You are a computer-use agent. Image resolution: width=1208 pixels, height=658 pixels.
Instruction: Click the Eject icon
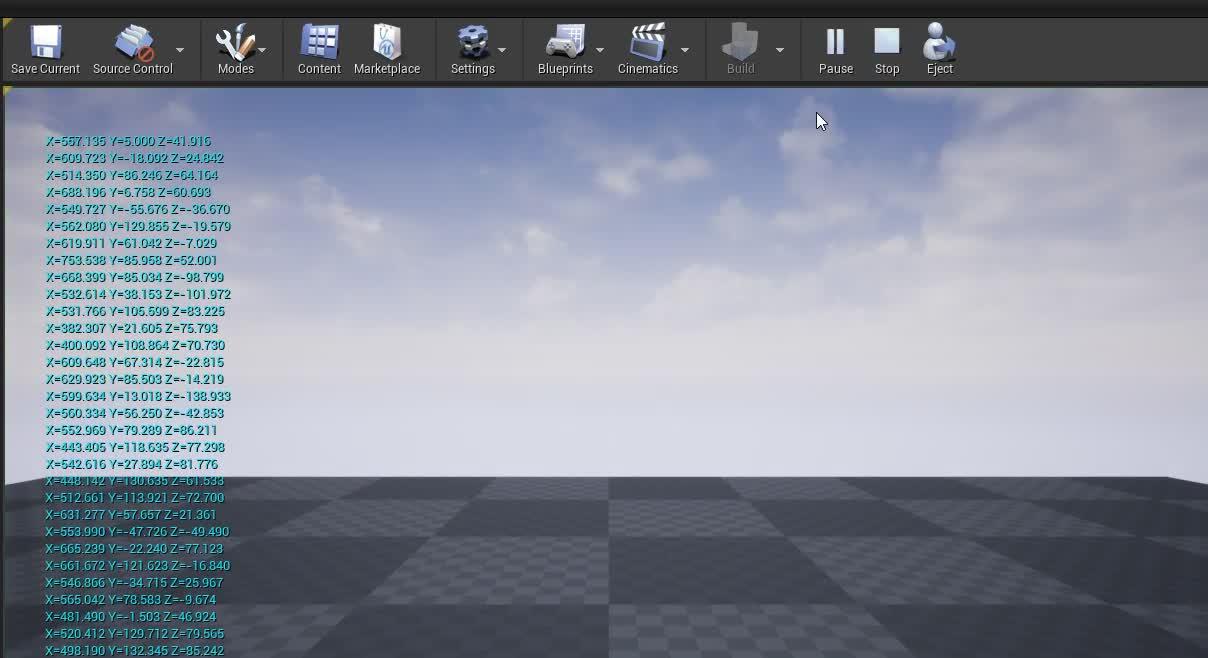[938, 42]
